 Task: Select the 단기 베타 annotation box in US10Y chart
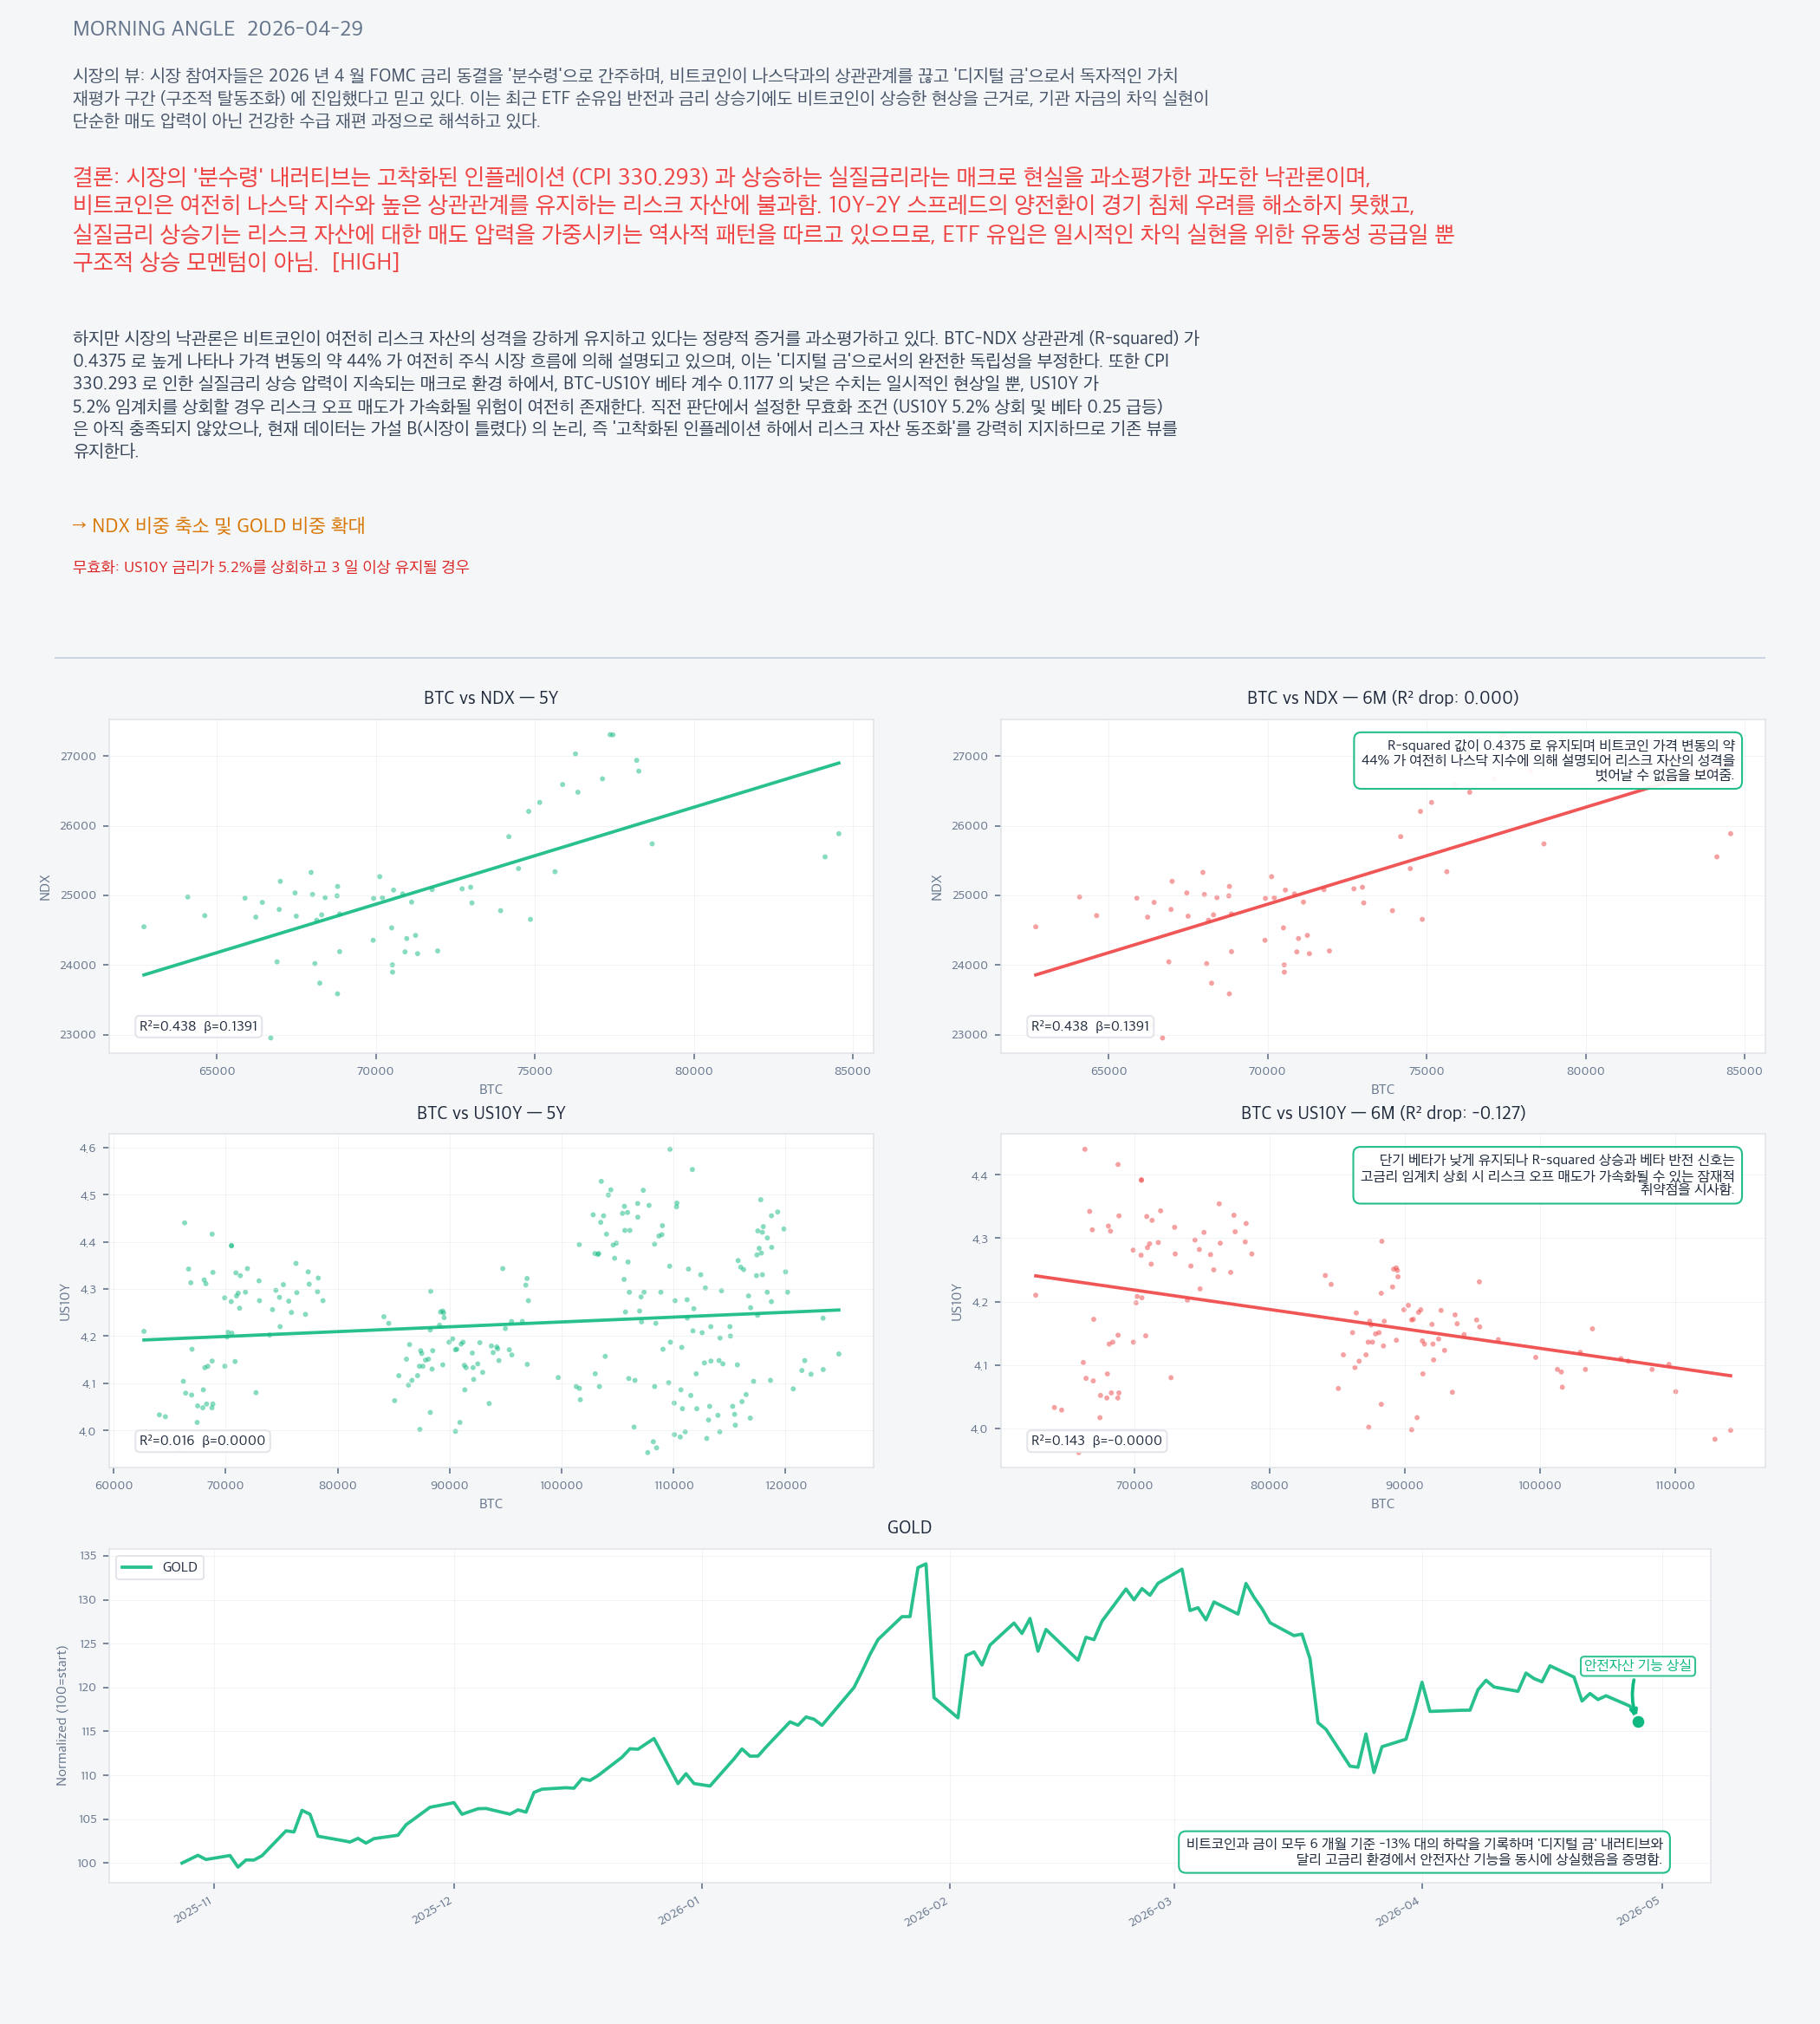[x=1547, y=1175]
